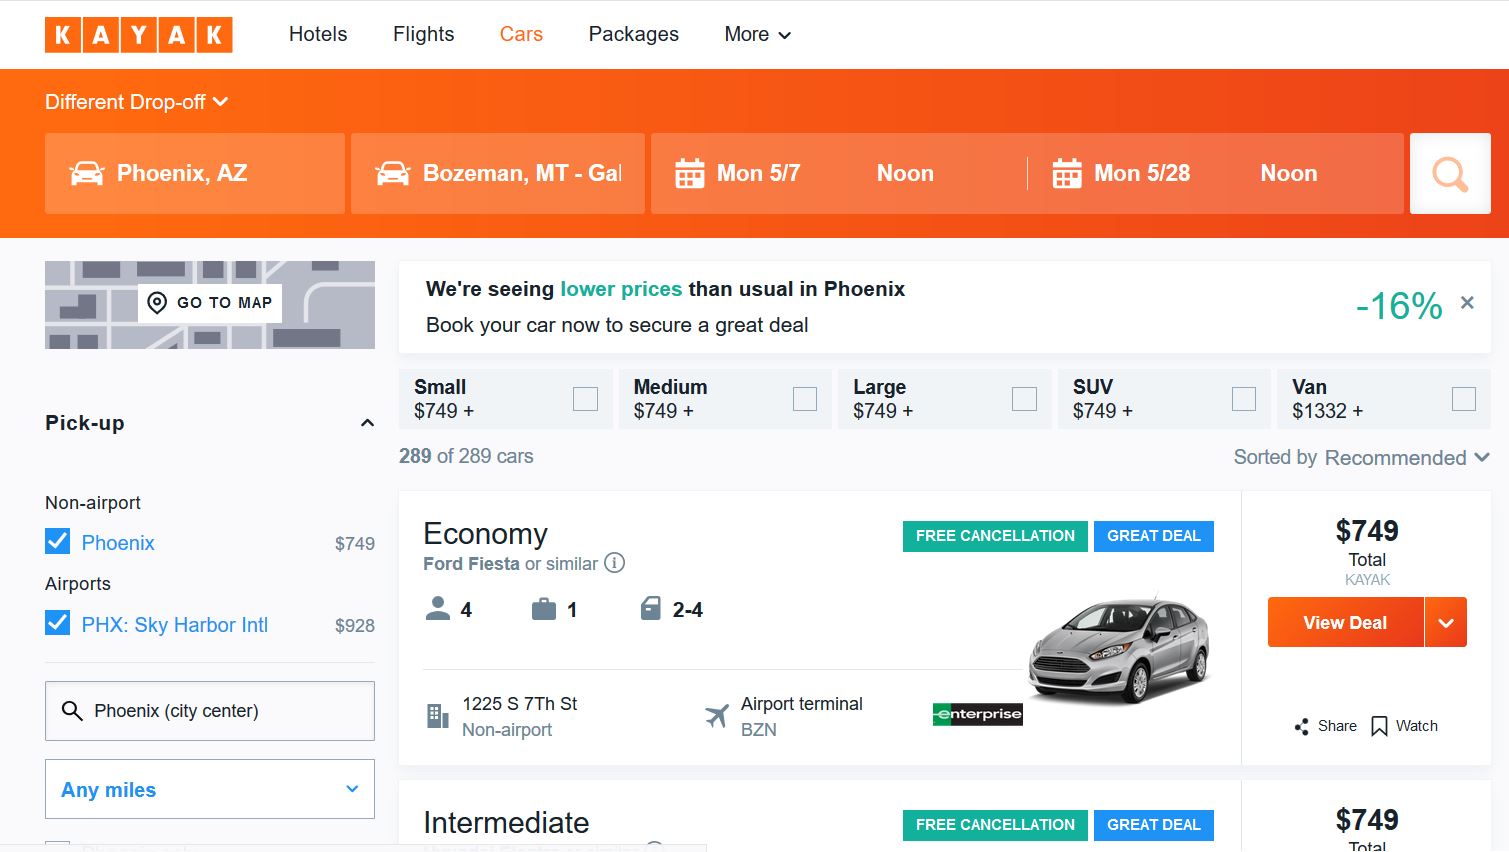
Task: Click the FREE CANCELLATION badge on Intermediate
Action: (995, 825)
